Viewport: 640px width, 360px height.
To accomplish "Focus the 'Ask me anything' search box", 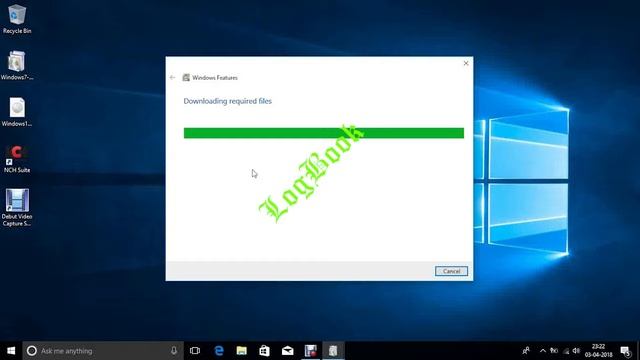I will (x=103, y=351).
